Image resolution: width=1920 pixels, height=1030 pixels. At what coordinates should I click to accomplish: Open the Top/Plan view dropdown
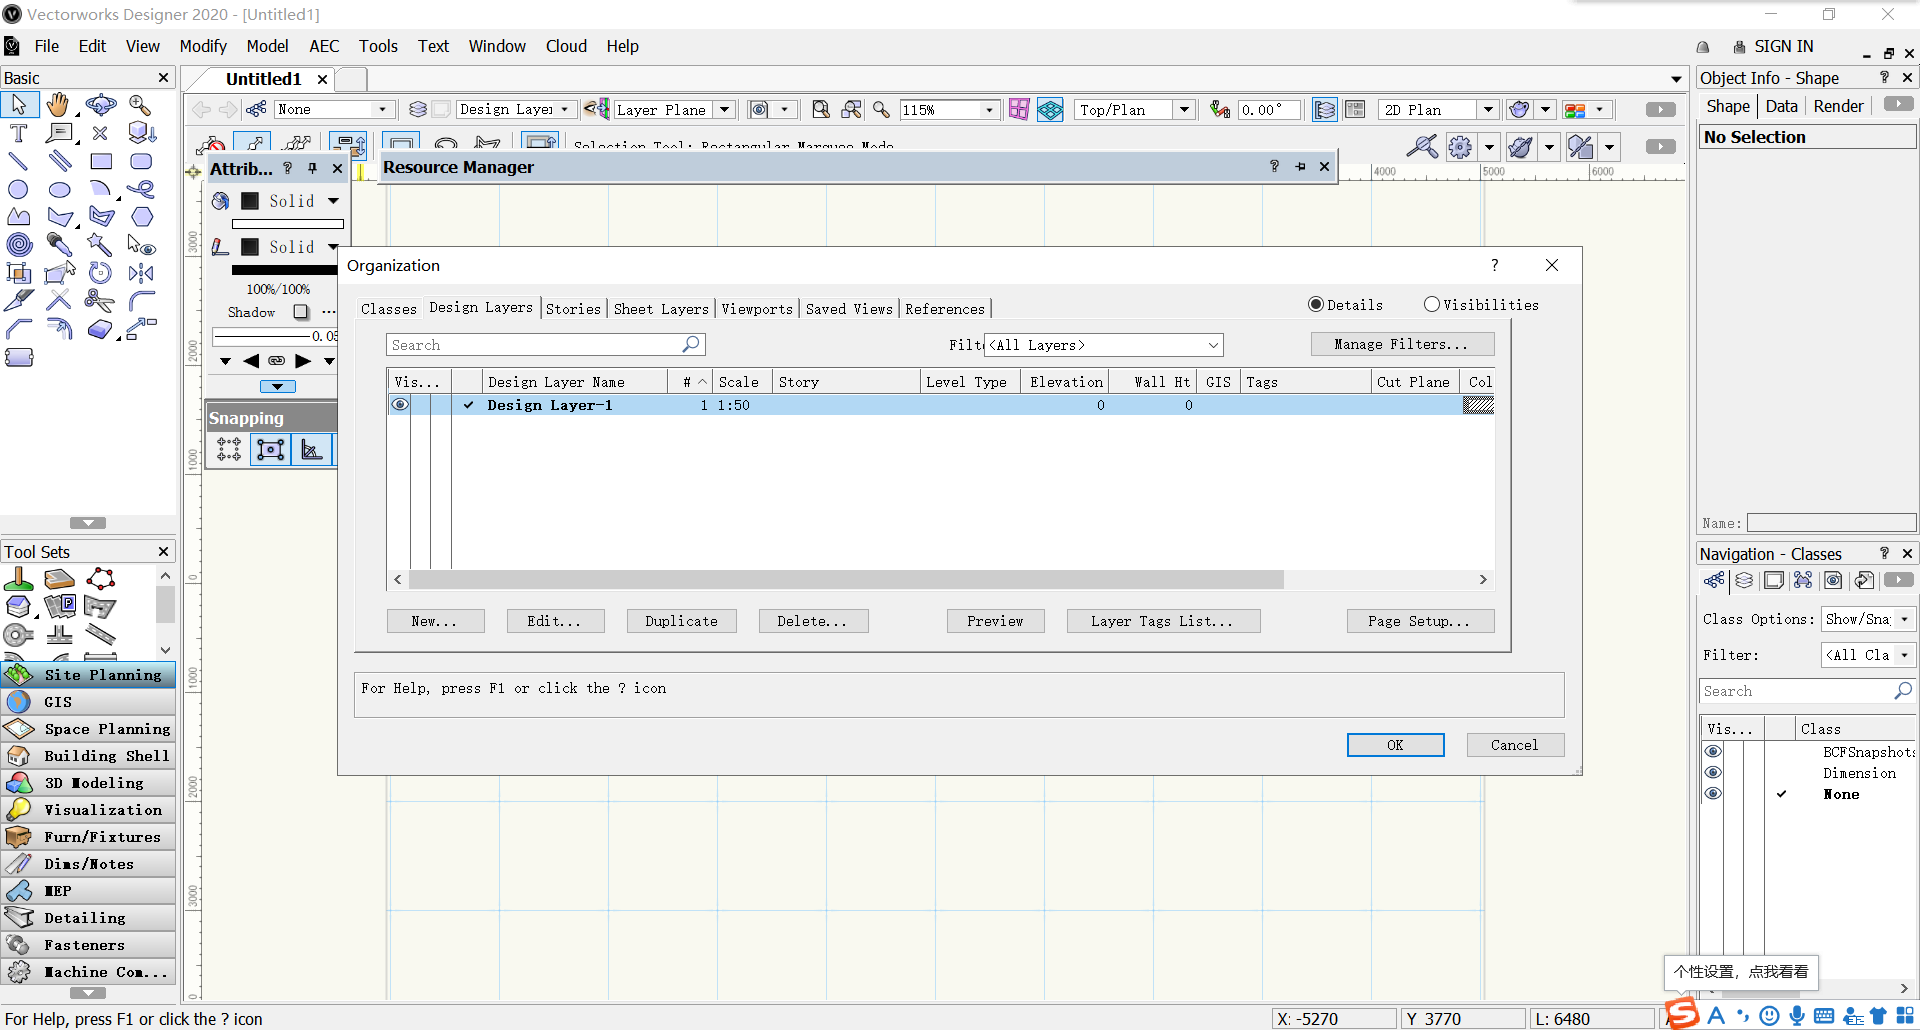tap(1135, 110)
